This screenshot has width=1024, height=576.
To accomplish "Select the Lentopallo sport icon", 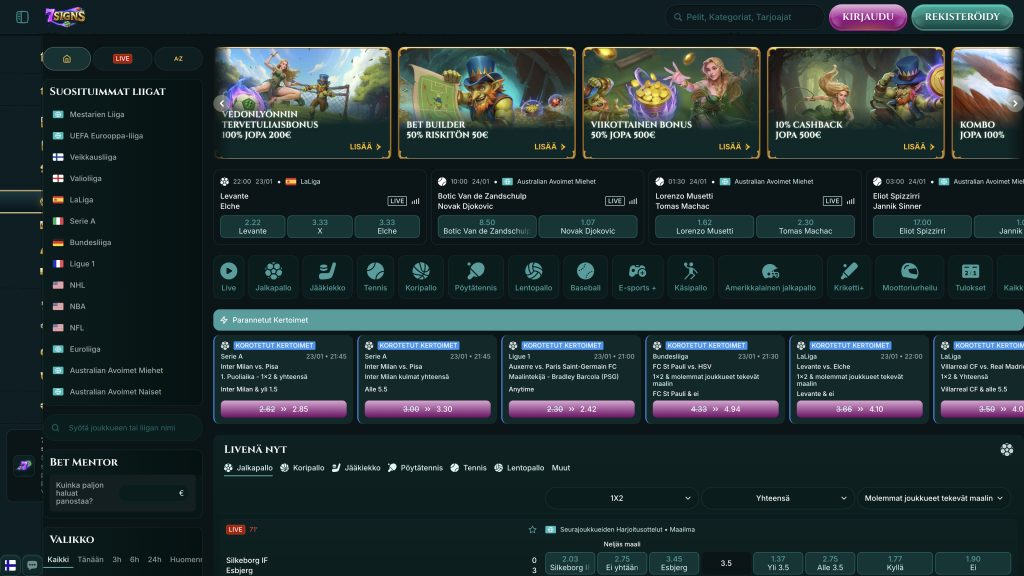I will [534, 276].
